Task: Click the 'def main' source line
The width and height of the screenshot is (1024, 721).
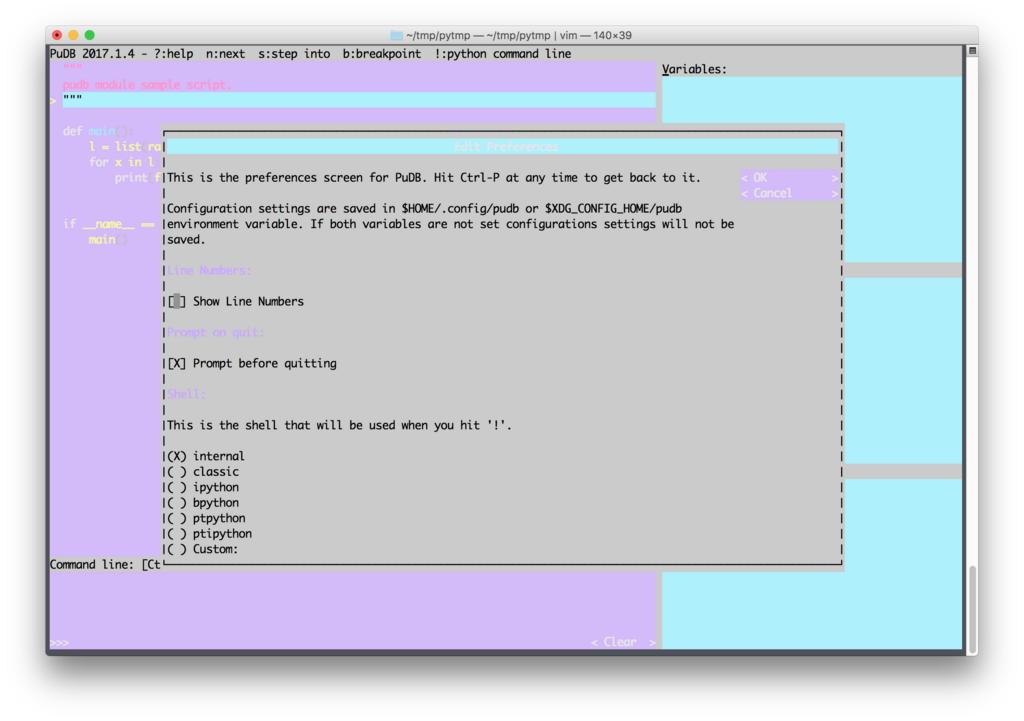Action: 98,131
